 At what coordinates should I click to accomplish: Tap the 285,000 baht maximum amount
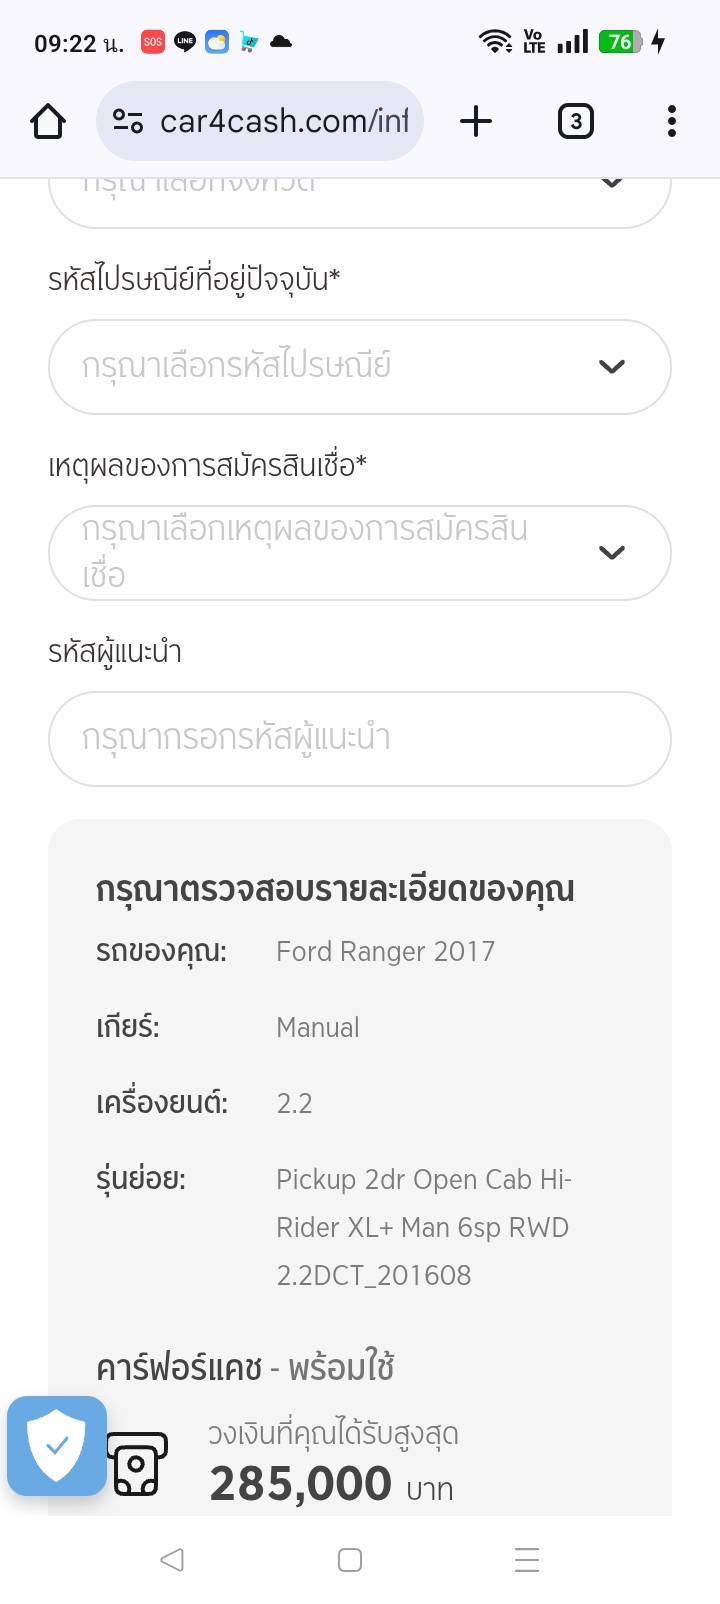point(301,1483)
